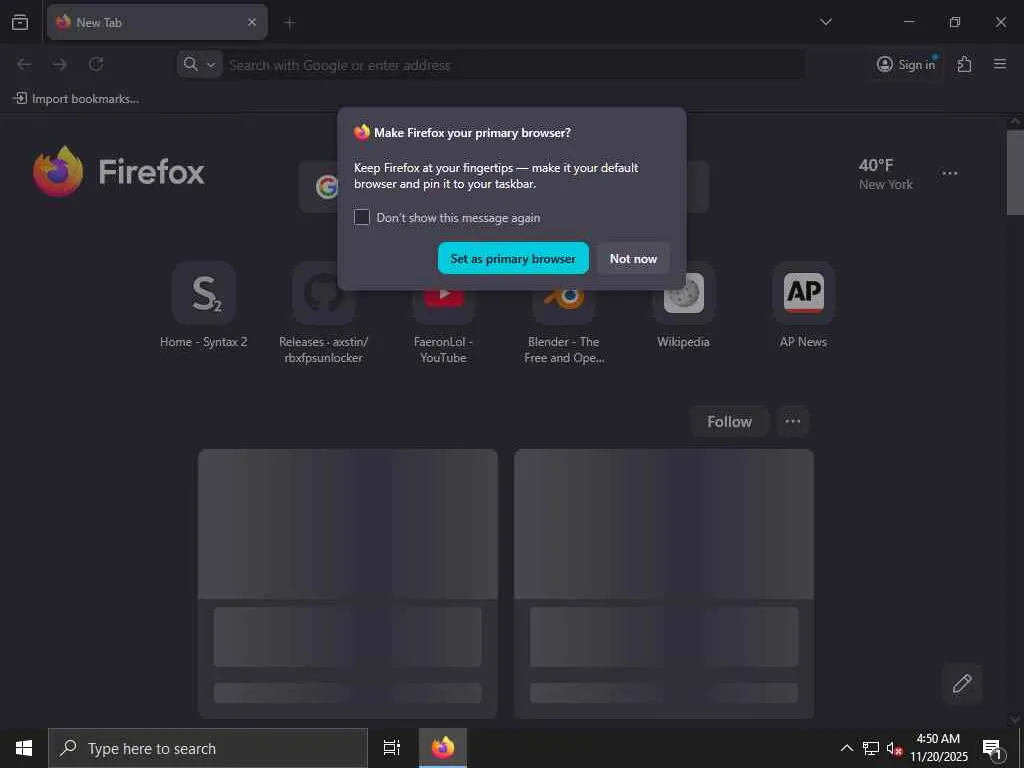Dismiss the prompt with Not now
Screen dimensions: 1024x768
pos(633,259)
